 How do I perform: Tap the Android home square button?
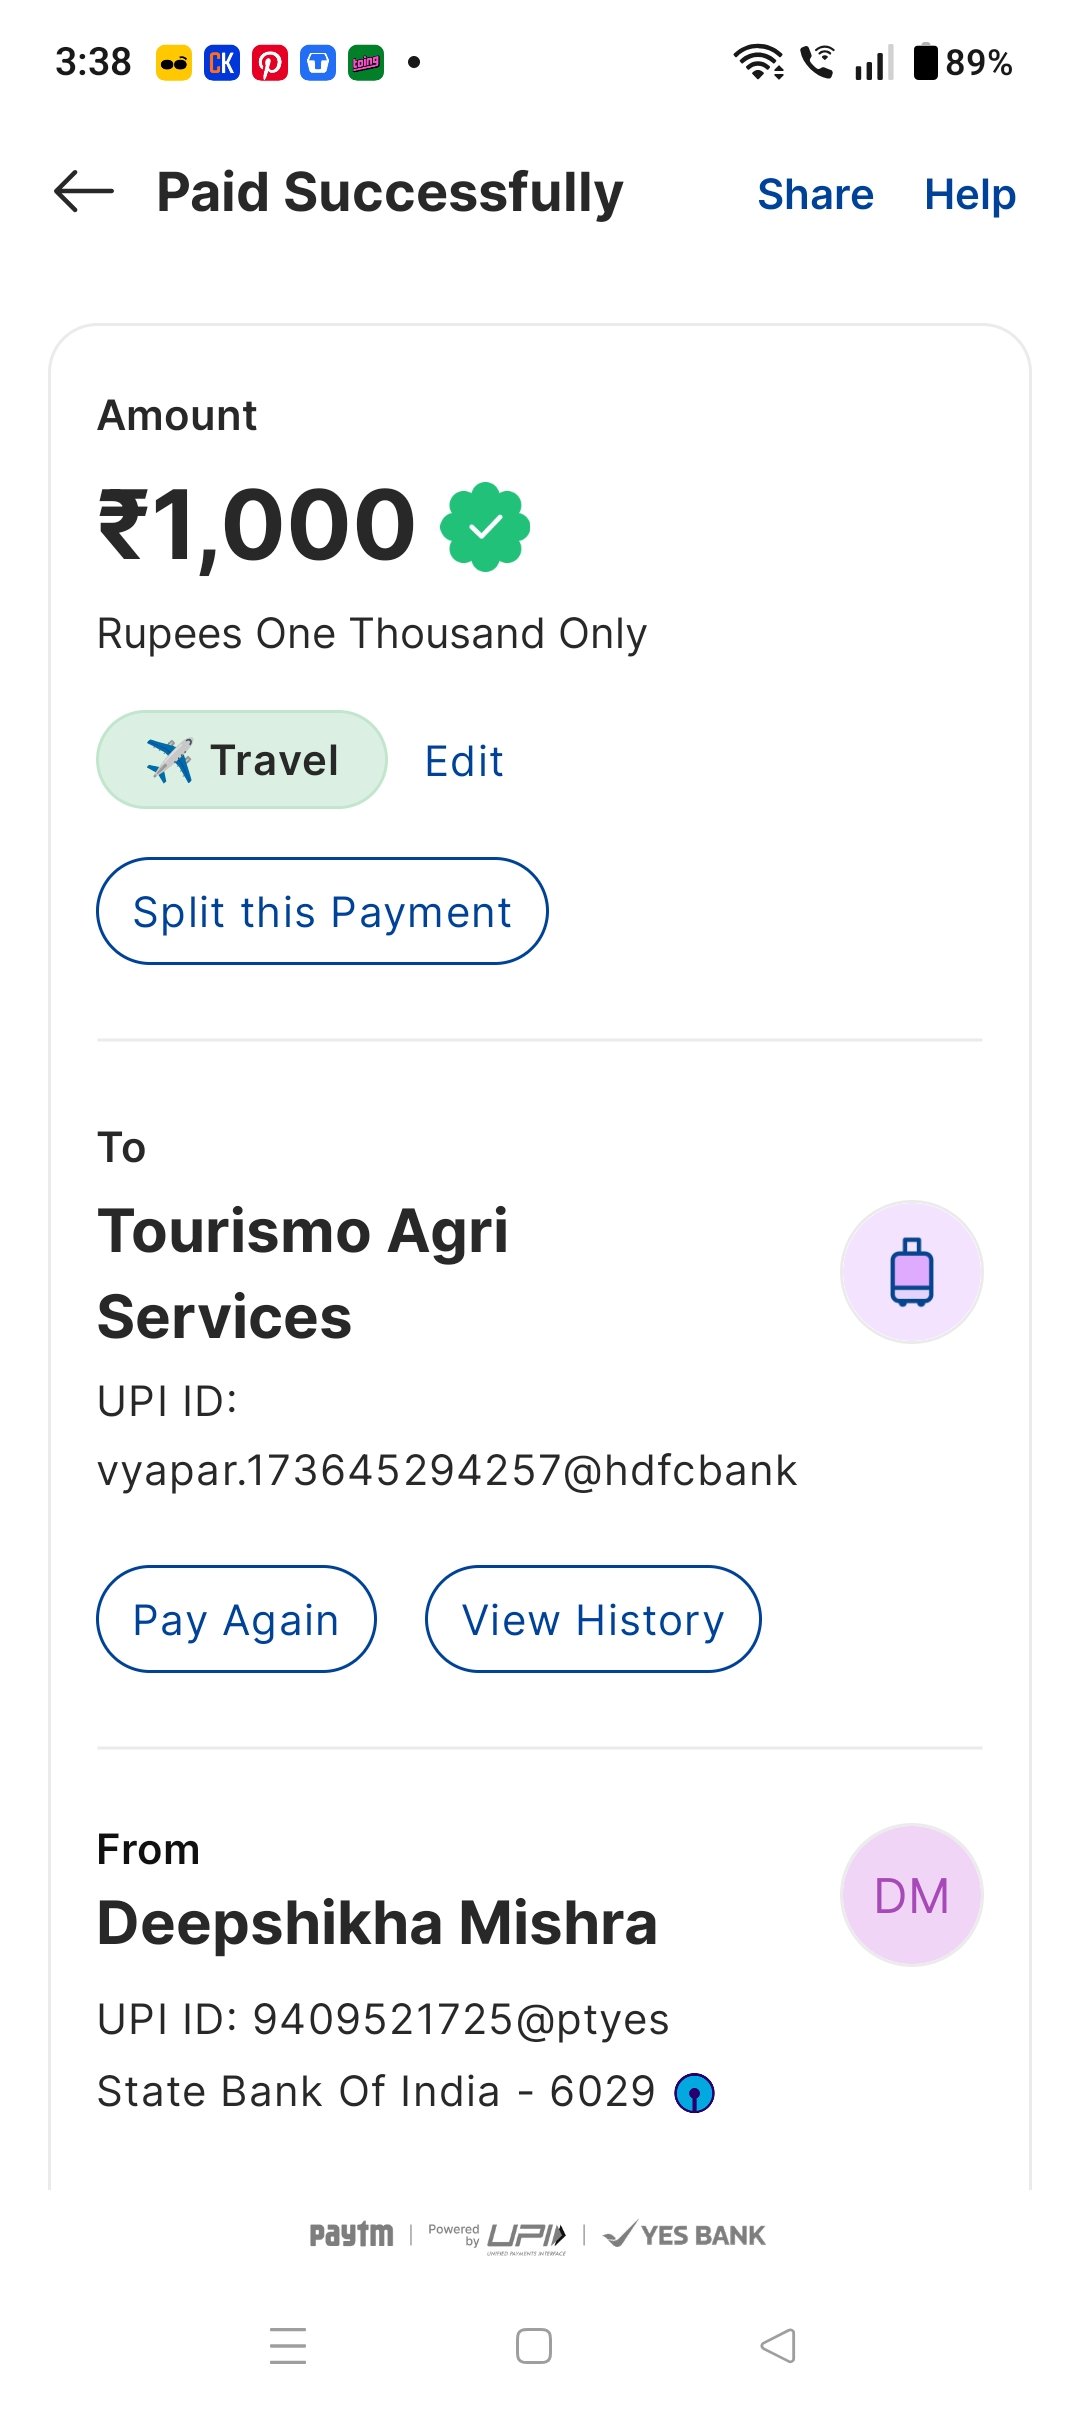coord(534,2345)
